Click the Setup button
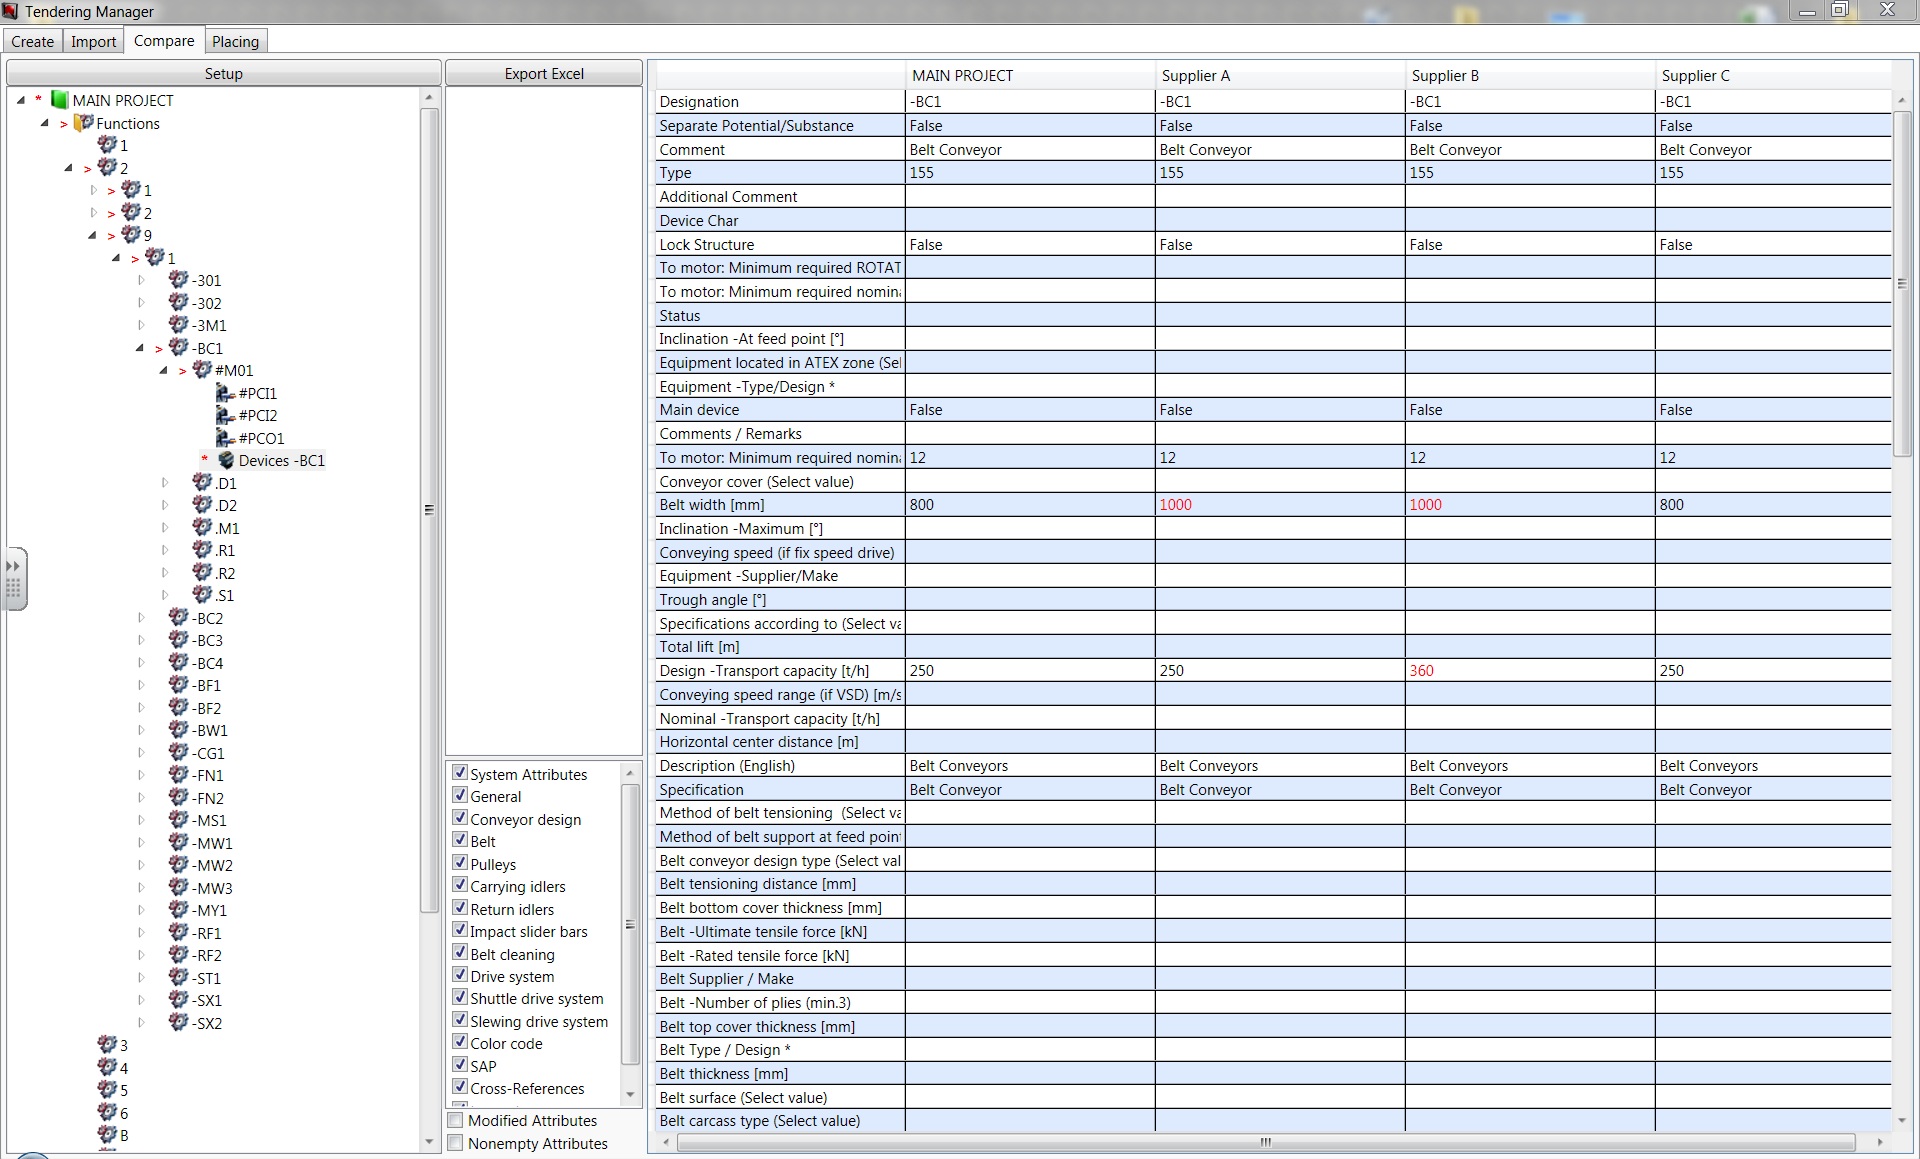The width and height of the screenshot is (1920, 1159). [x=223, y=73]
